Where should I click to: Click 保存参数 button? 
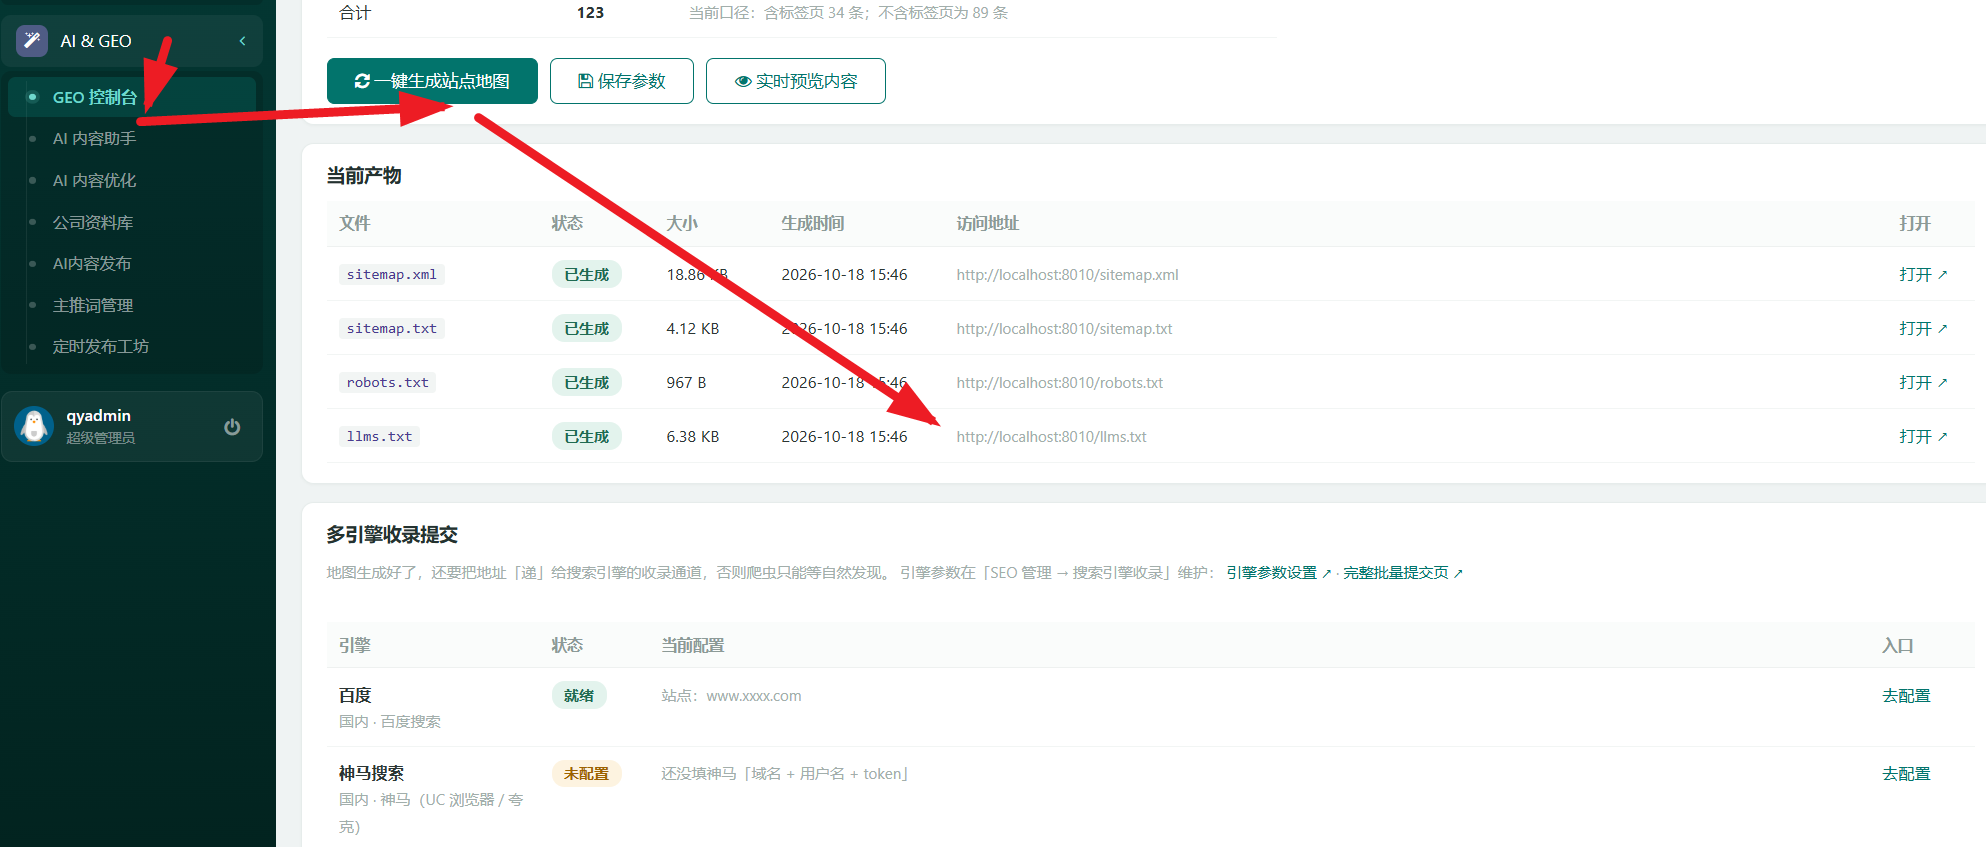pos(622,81)
